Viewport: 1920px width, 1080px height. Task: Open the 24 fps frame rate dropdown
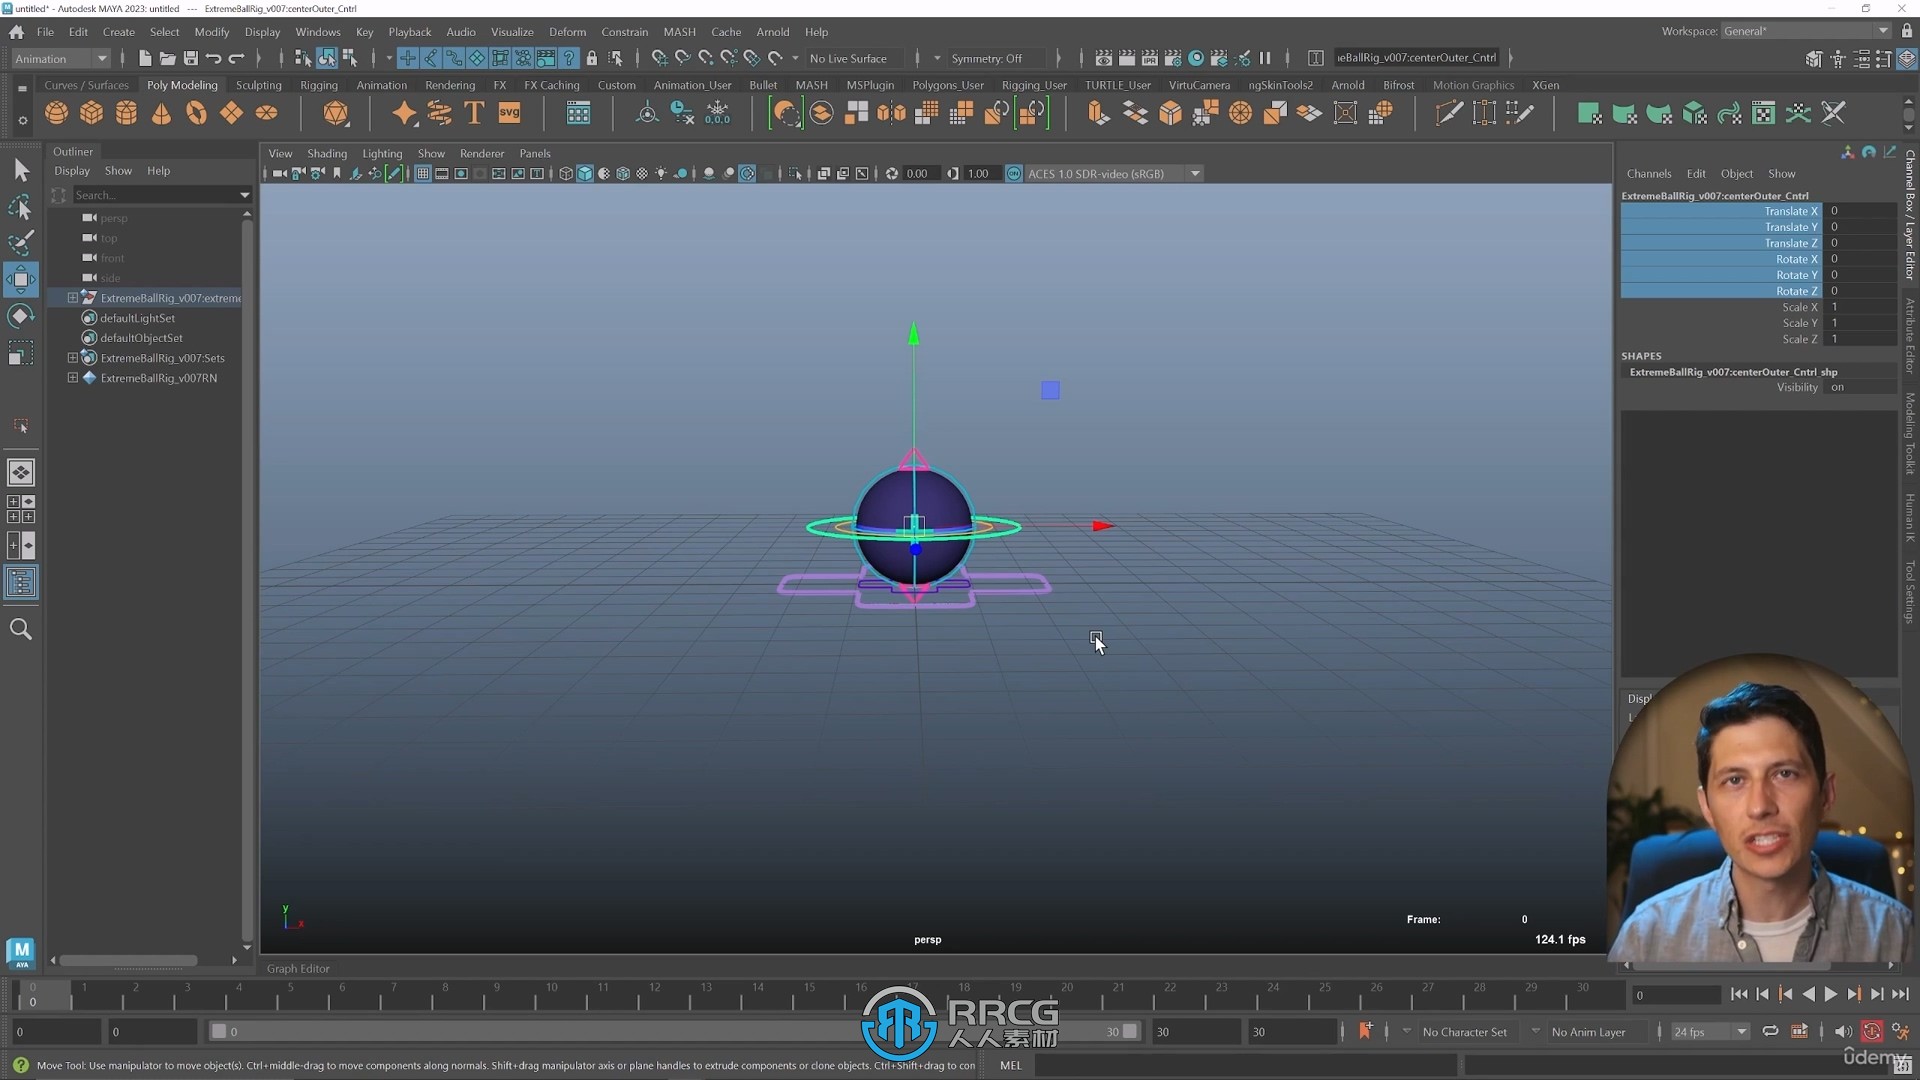click(x=1710, y=1031)
